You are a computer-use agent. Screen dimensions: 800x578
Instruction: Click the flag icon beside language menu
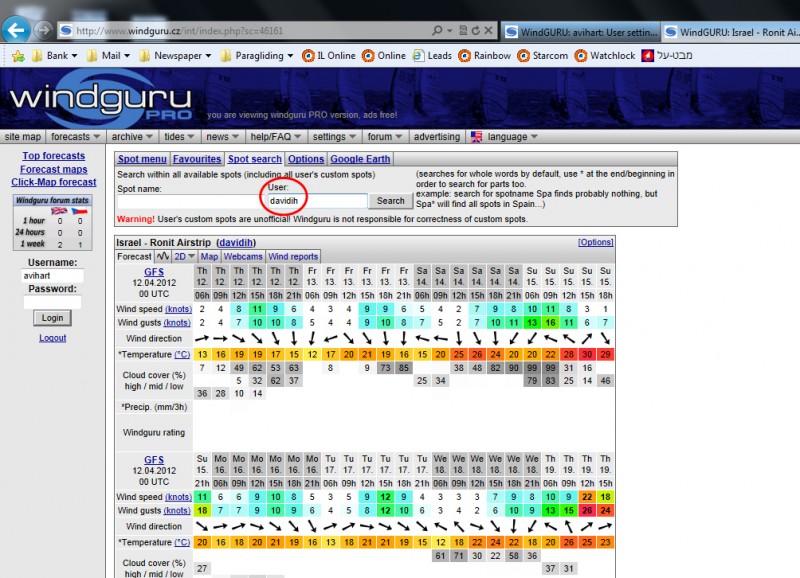point(476,137)
